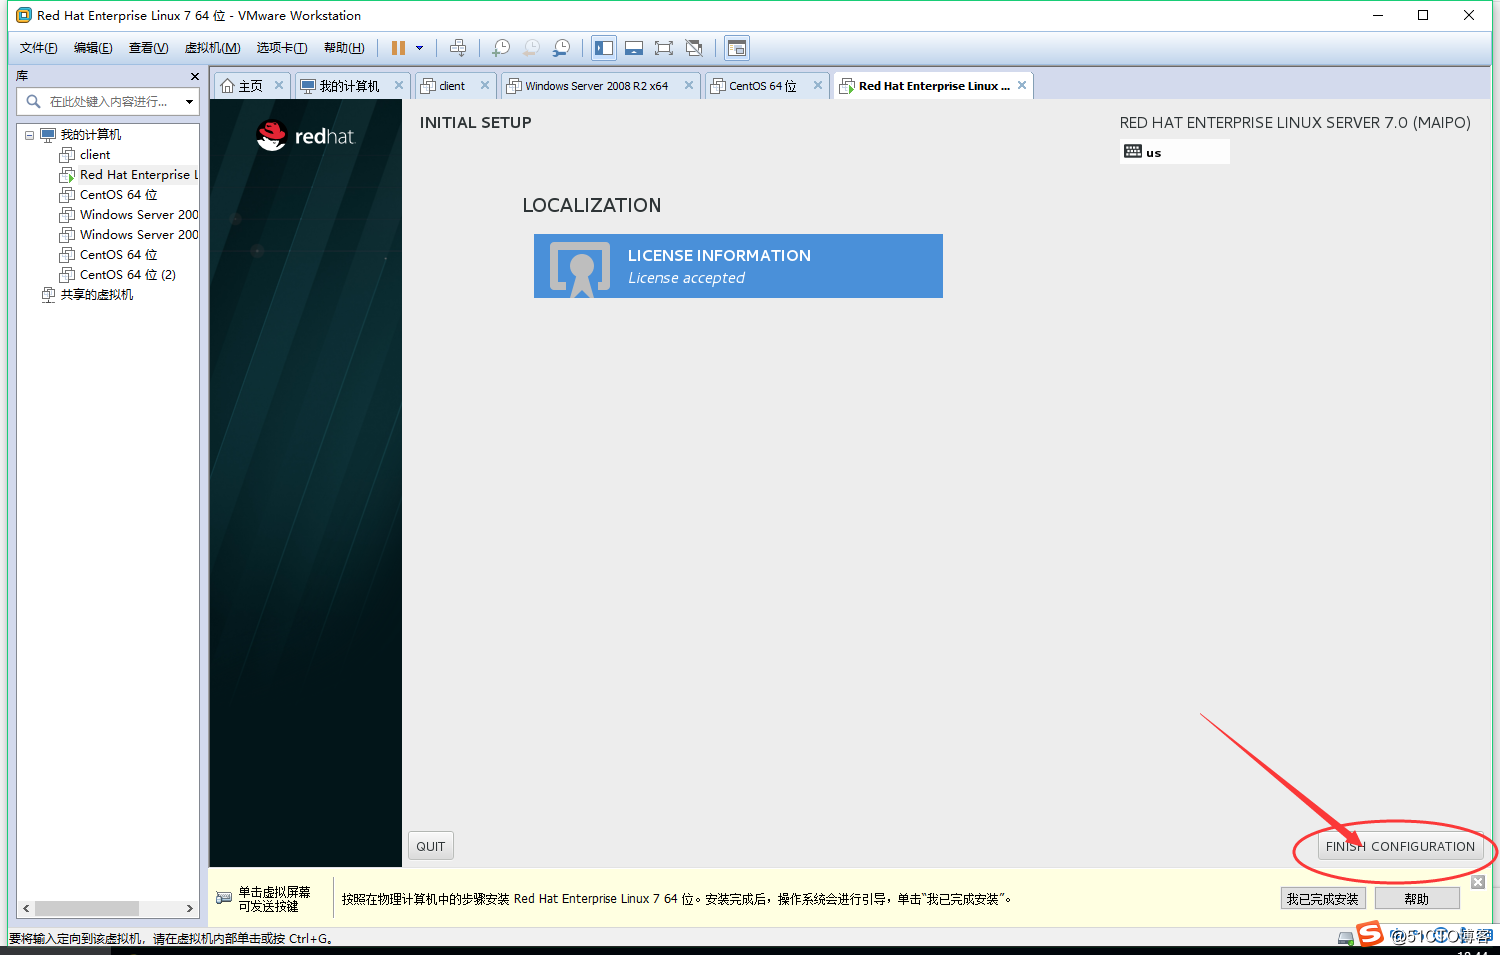
Task: Click the 帮助 button in install bar
Action: [1417, 899]
